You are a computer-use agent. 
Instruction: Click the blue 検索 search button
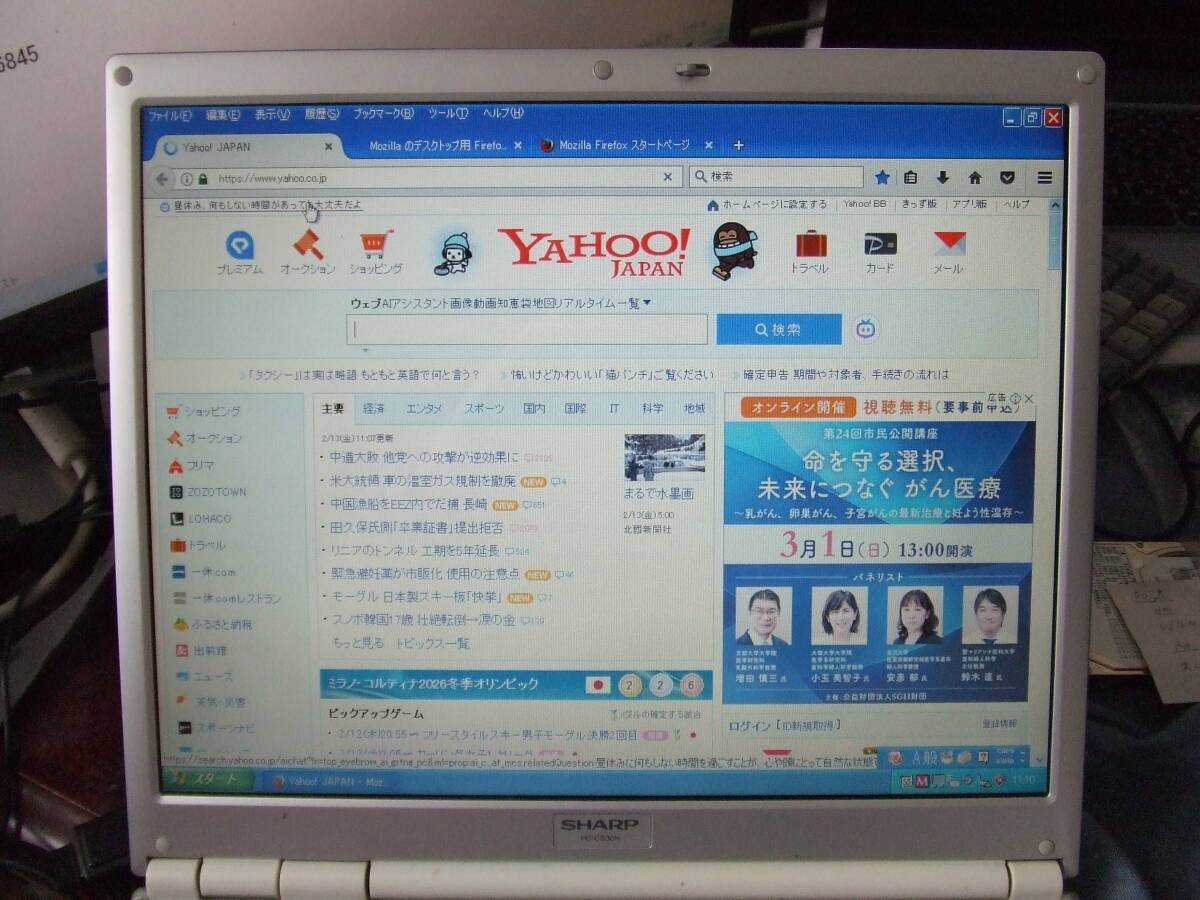pos(779,330)
